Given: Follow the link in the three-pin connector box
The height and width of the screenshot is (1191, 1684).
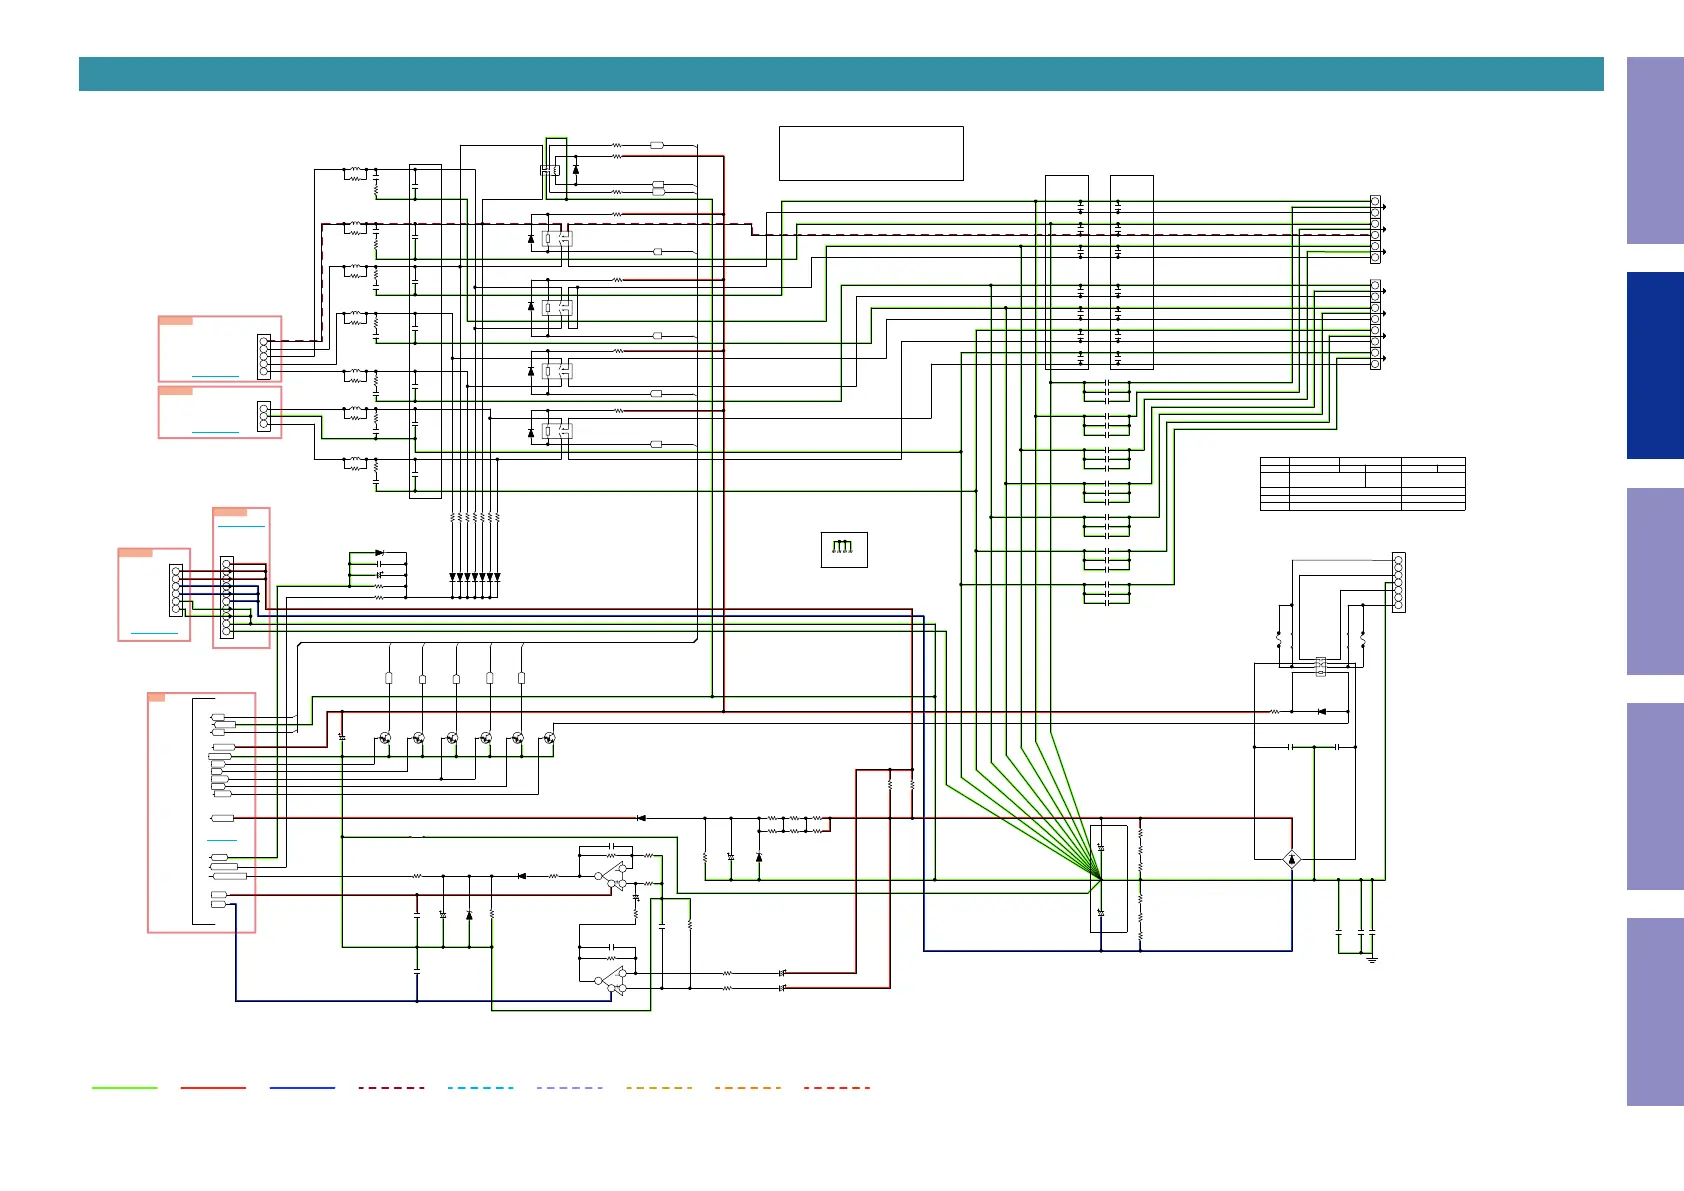Looking at the screenshot, I should click(x=216, y=432).
